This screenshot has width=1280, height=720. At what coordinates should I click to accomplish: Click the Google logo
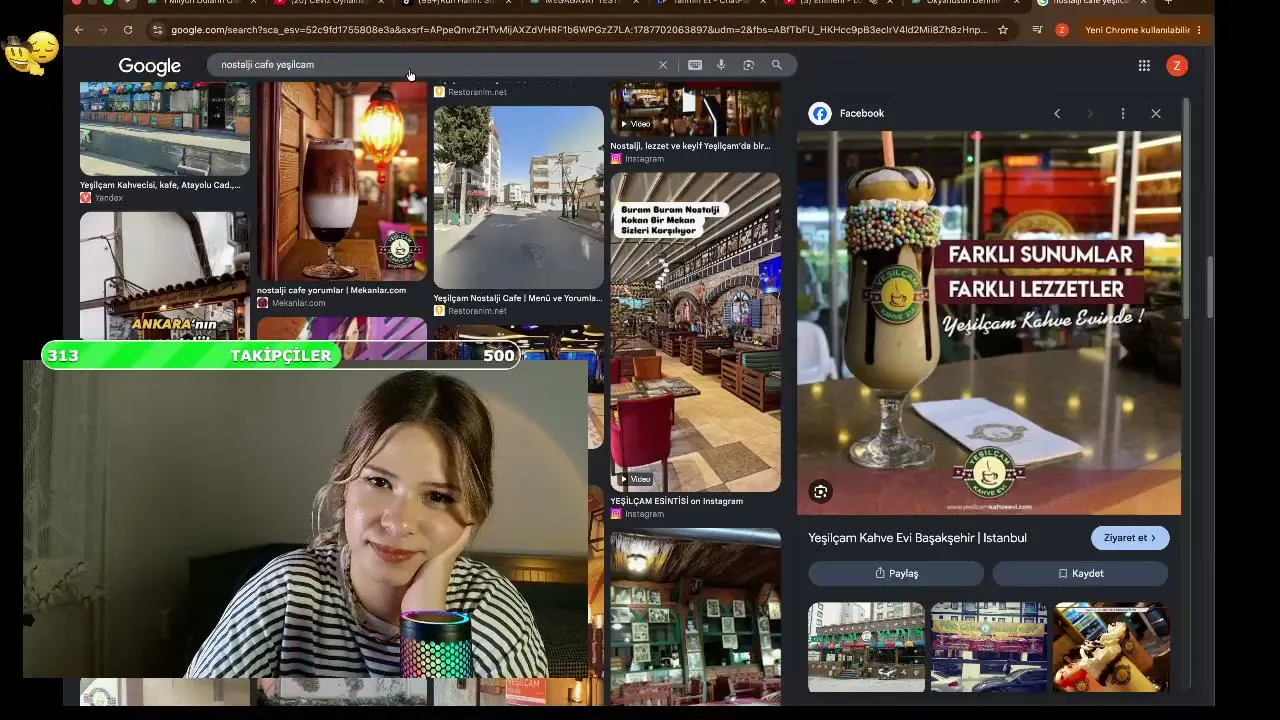[x=149, y=66]
